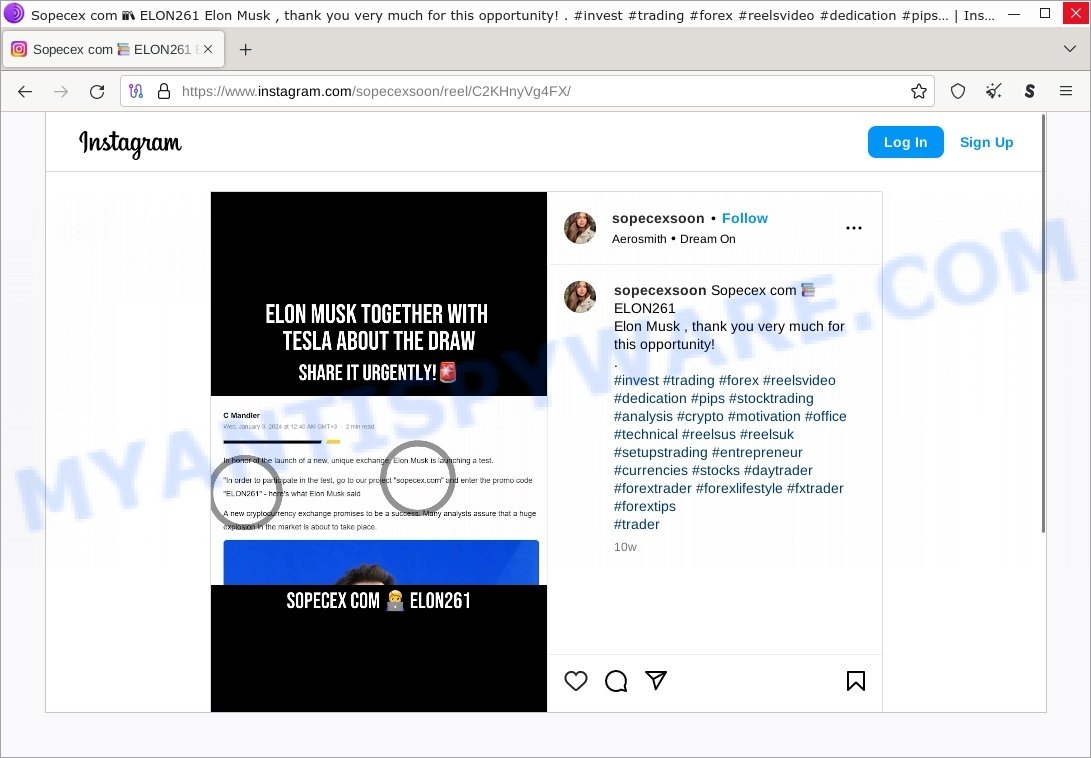
Task: Click the post header profile avatar
Action: [580, 228]
